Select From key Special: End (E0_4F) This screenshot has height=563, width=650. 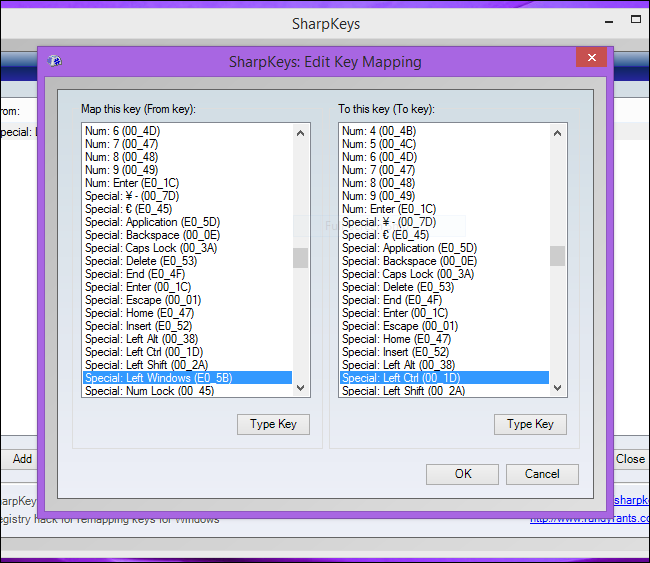click(x=187, y=274)
